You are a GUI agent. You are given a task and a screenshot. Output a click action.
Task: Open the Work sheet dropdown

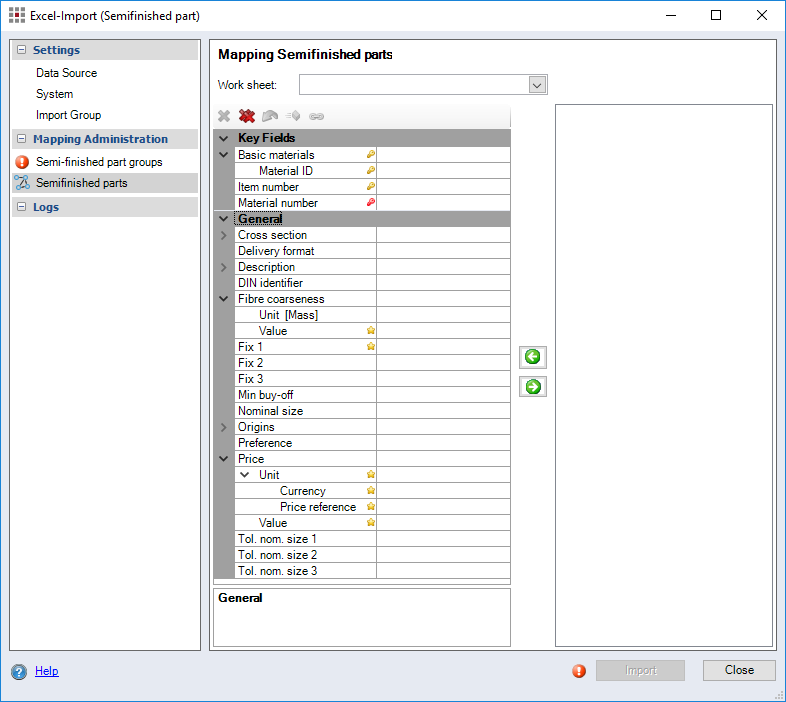(x=537, y=85)
